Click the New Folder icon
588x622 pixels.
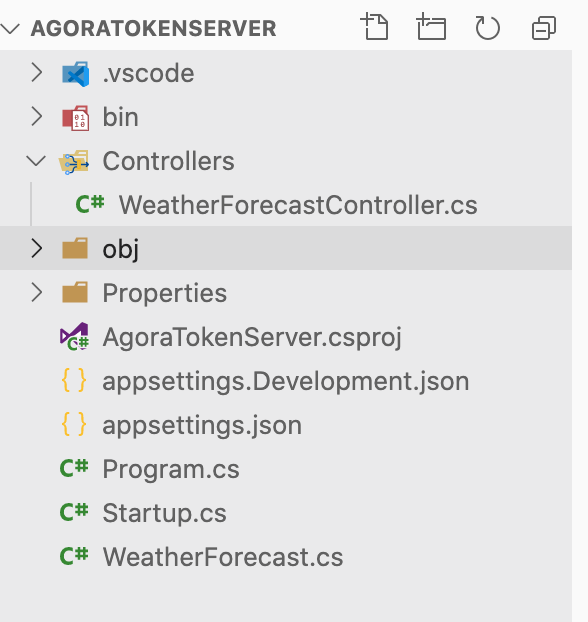click(x=431, y=27)
